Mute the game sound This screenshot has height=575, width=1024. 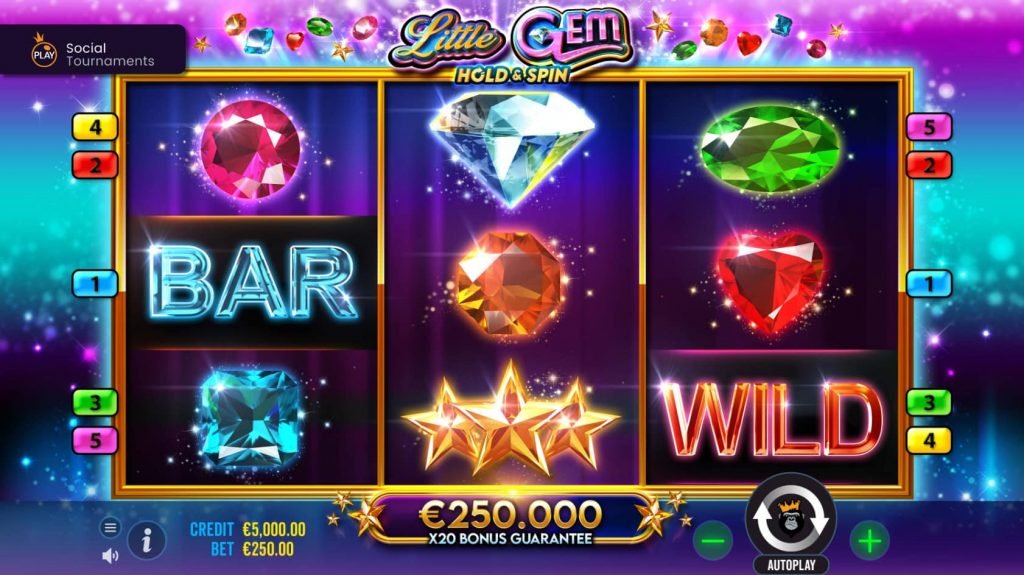click(110, 556)
